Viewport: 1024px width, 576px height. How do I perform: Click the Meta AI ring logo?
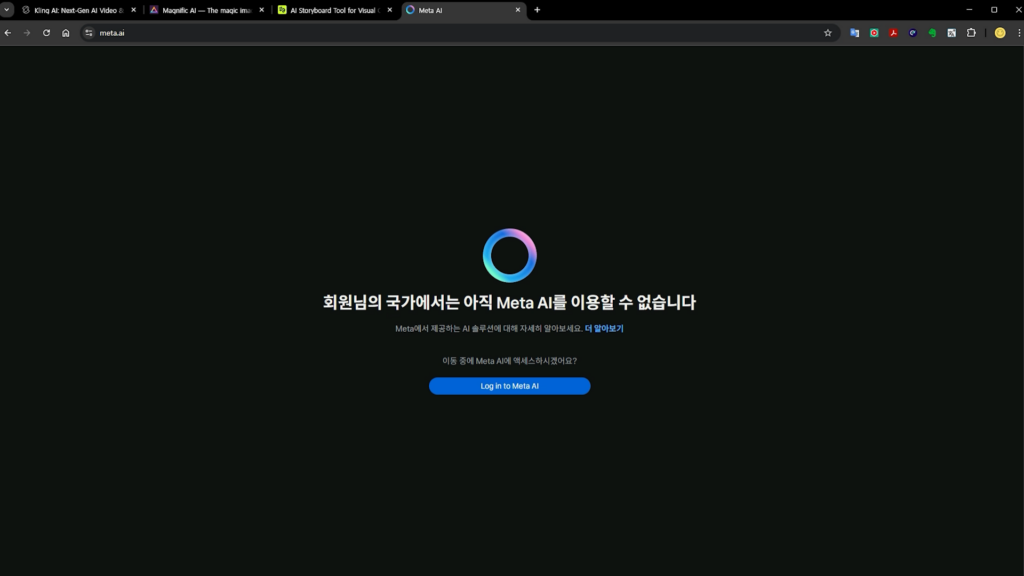(x=509, y=255)
